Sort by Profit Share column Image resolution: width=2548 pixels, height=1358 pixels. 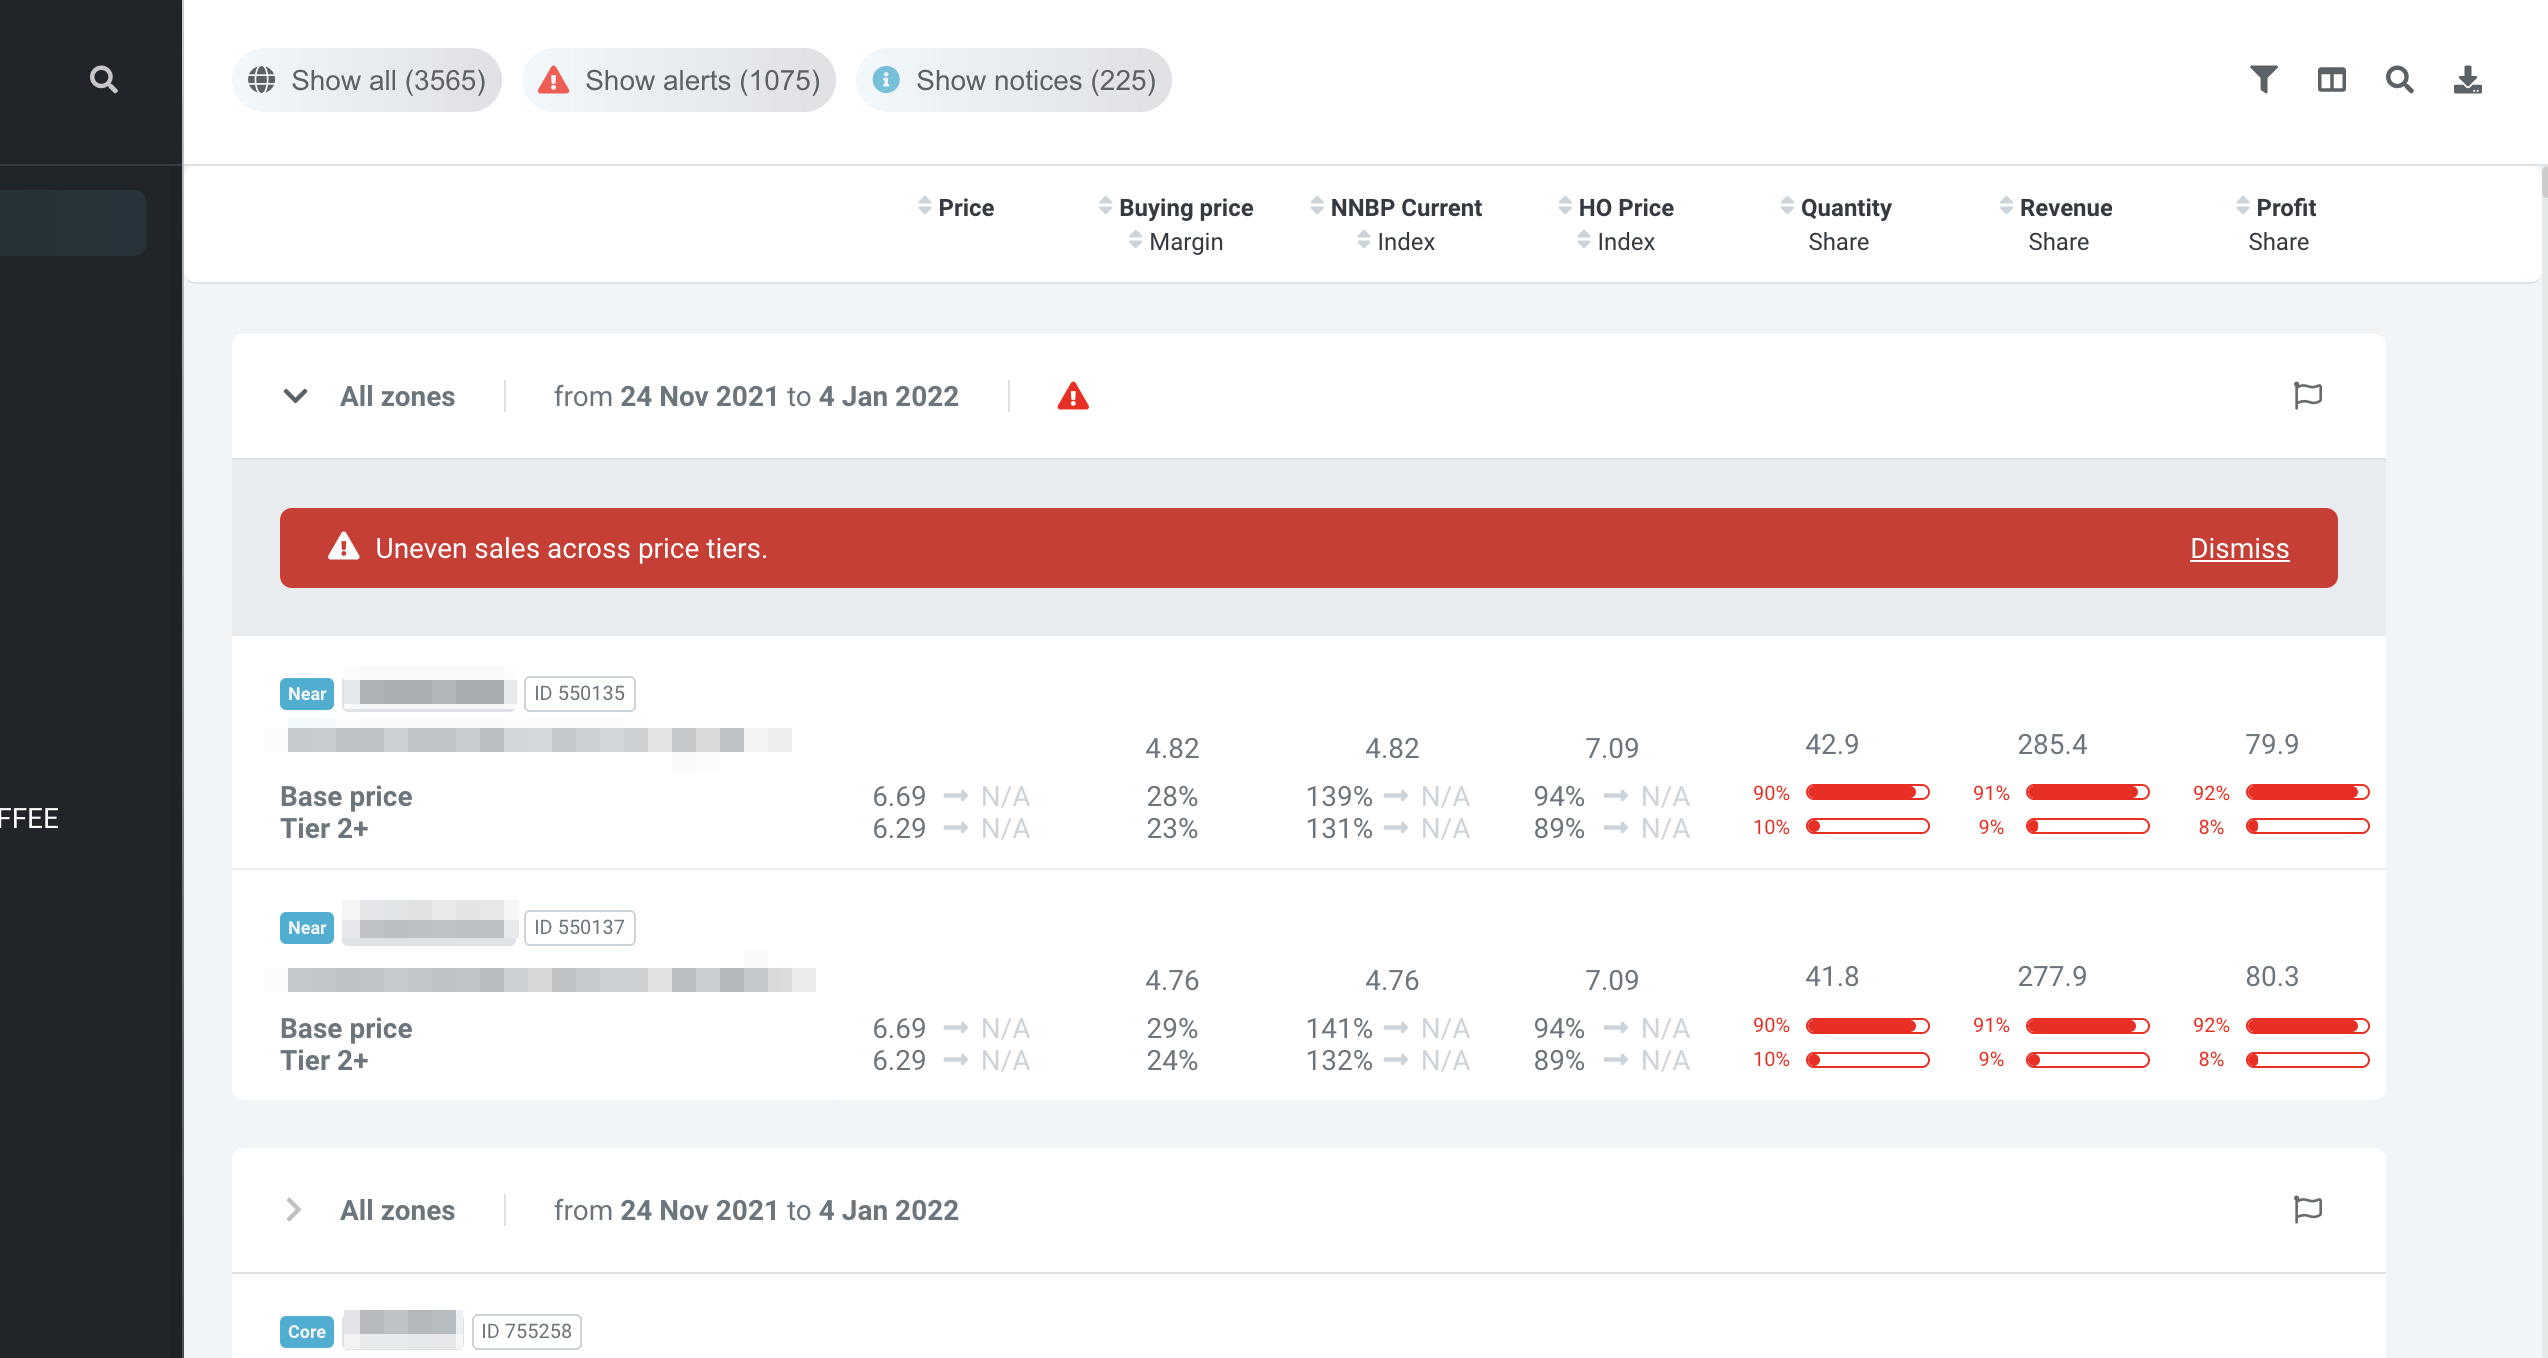(2277, 207)
